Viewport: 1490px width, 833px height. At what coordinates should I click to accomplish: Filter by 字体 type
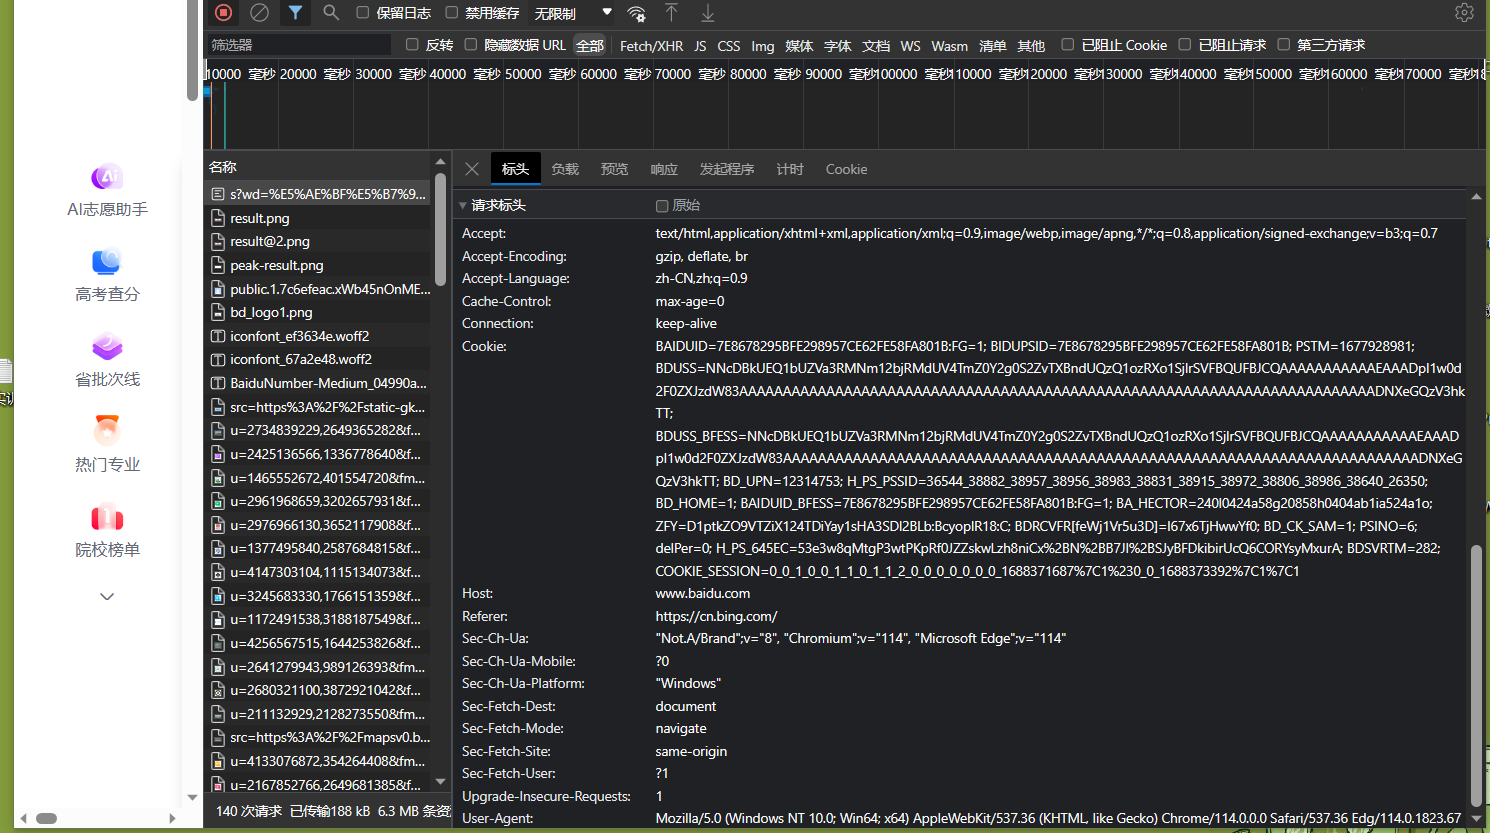pos(837,46)
